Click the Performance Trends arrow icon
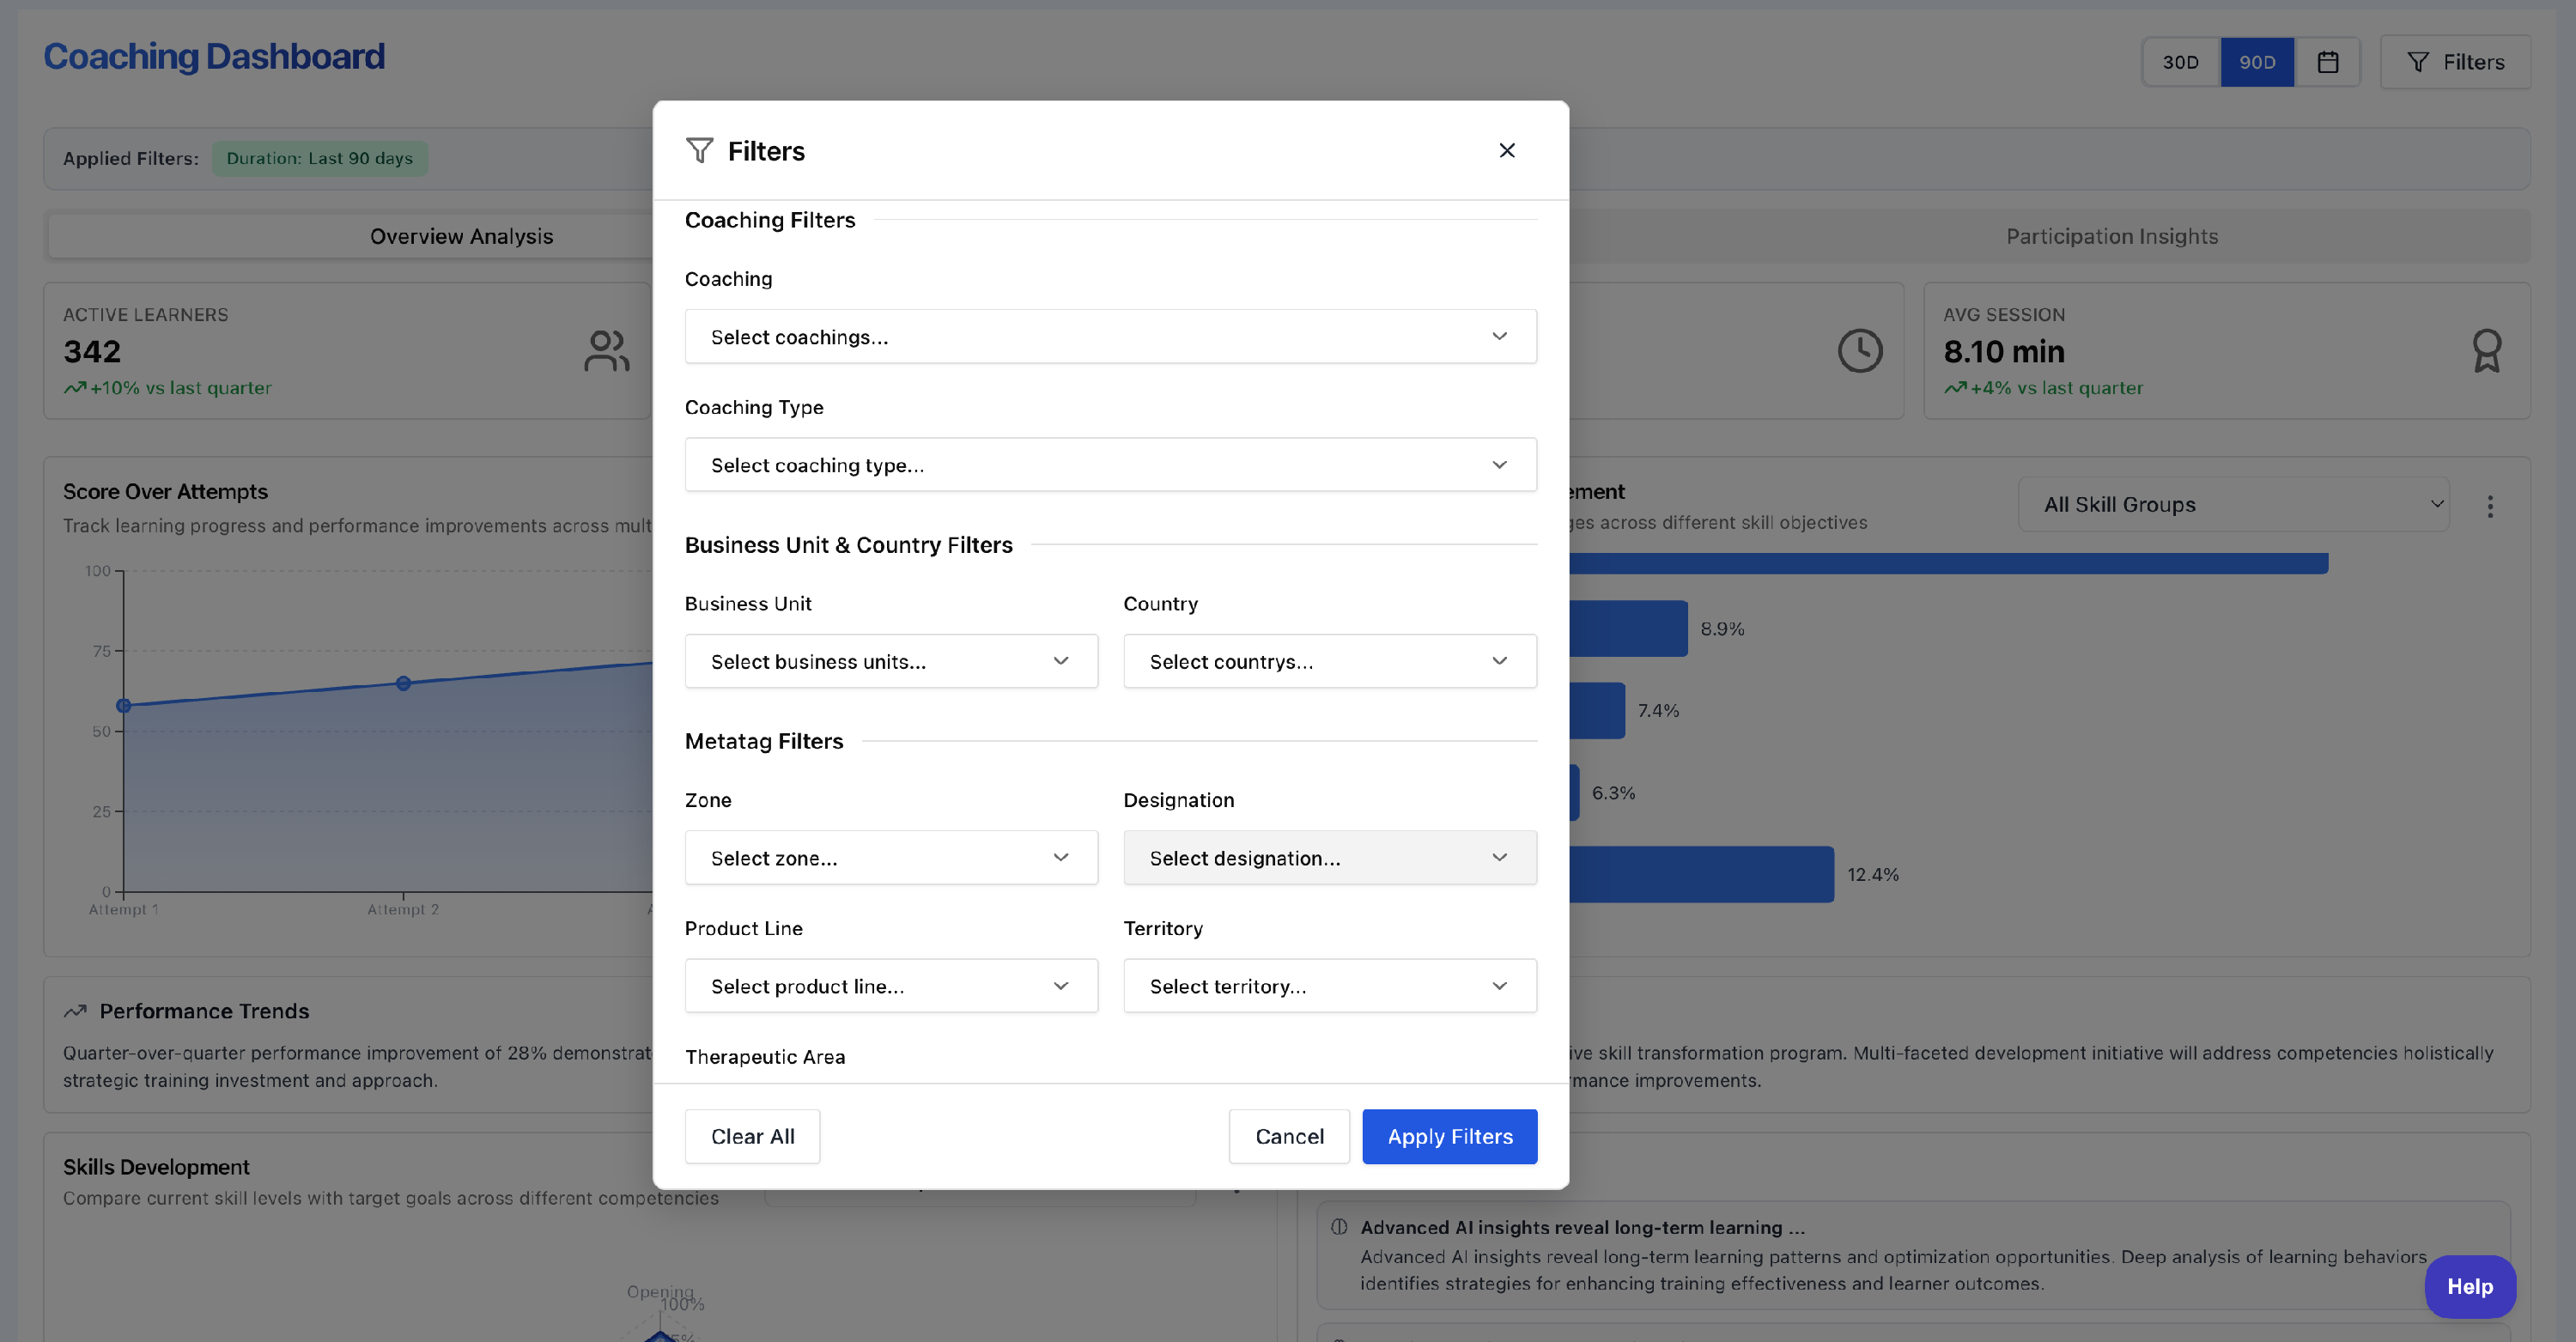Screen dimensions: 2576x1342 click(x=75, y=1011)
